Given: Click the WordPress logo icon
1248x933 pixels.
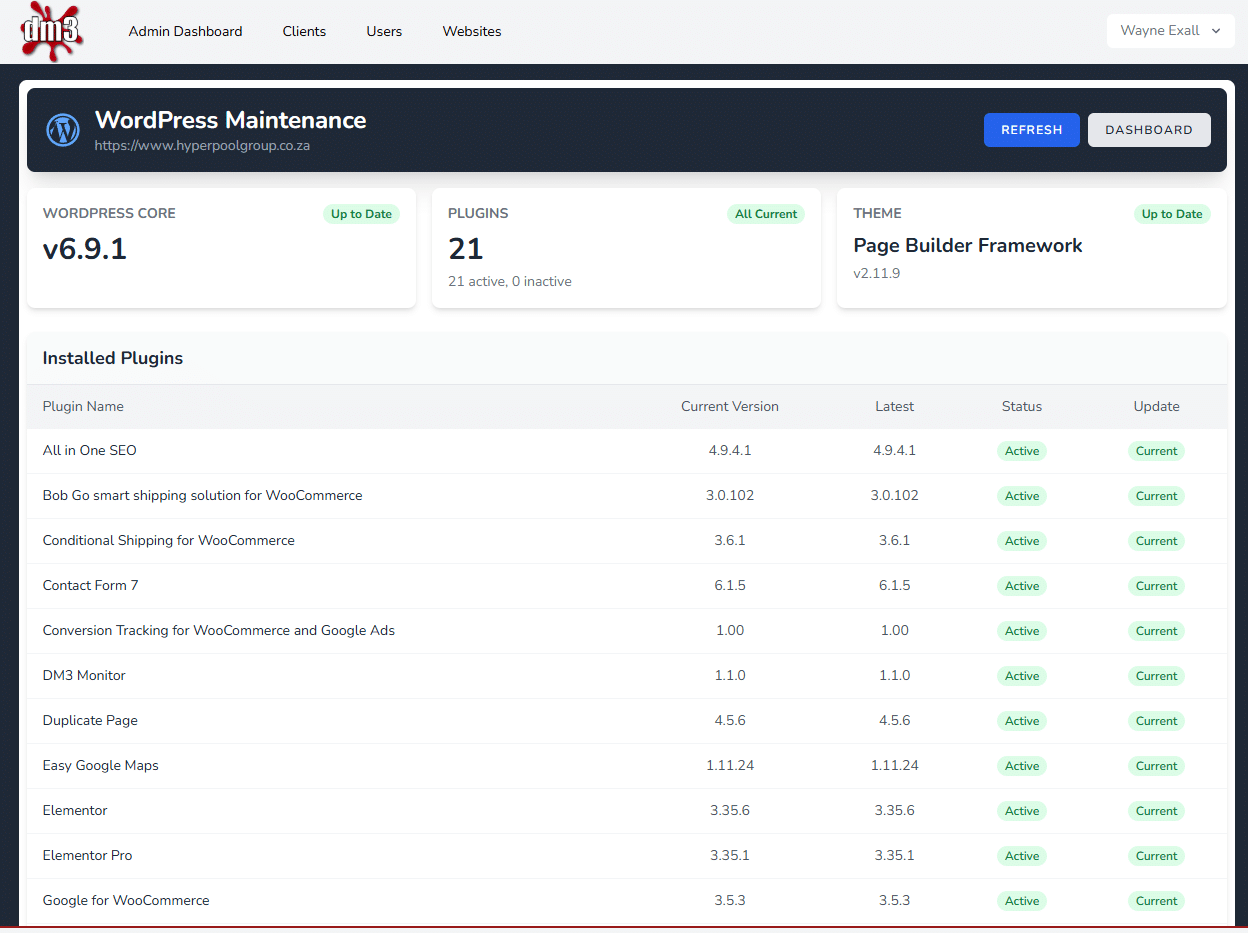Looking at the screenshot, I should click(x=63, y=129).
